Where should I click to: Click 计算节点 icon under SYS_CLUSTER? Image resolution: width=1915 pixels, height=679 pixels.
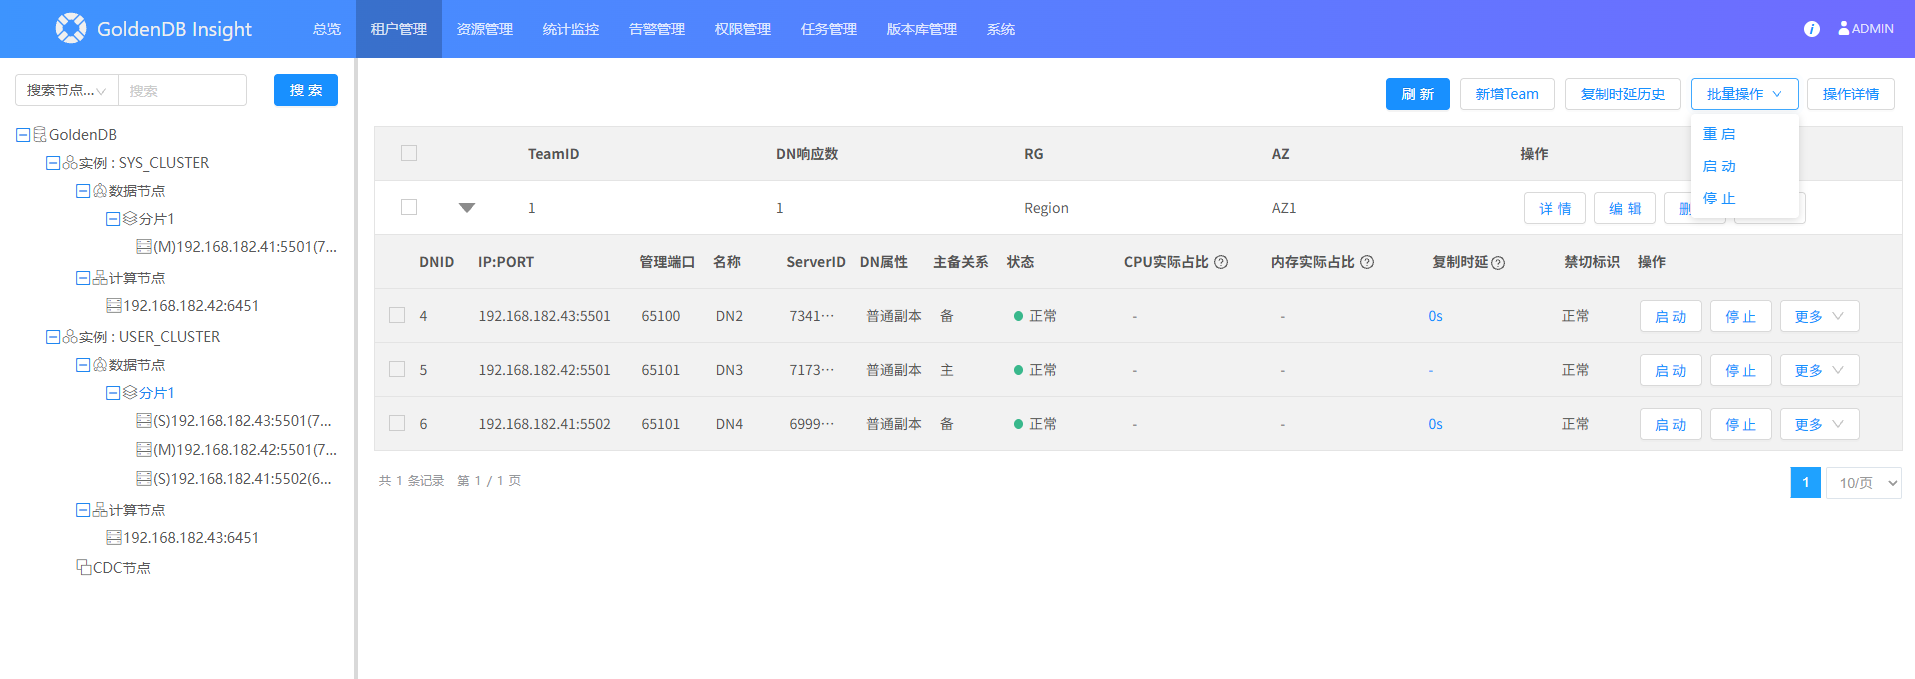point(100,278)
